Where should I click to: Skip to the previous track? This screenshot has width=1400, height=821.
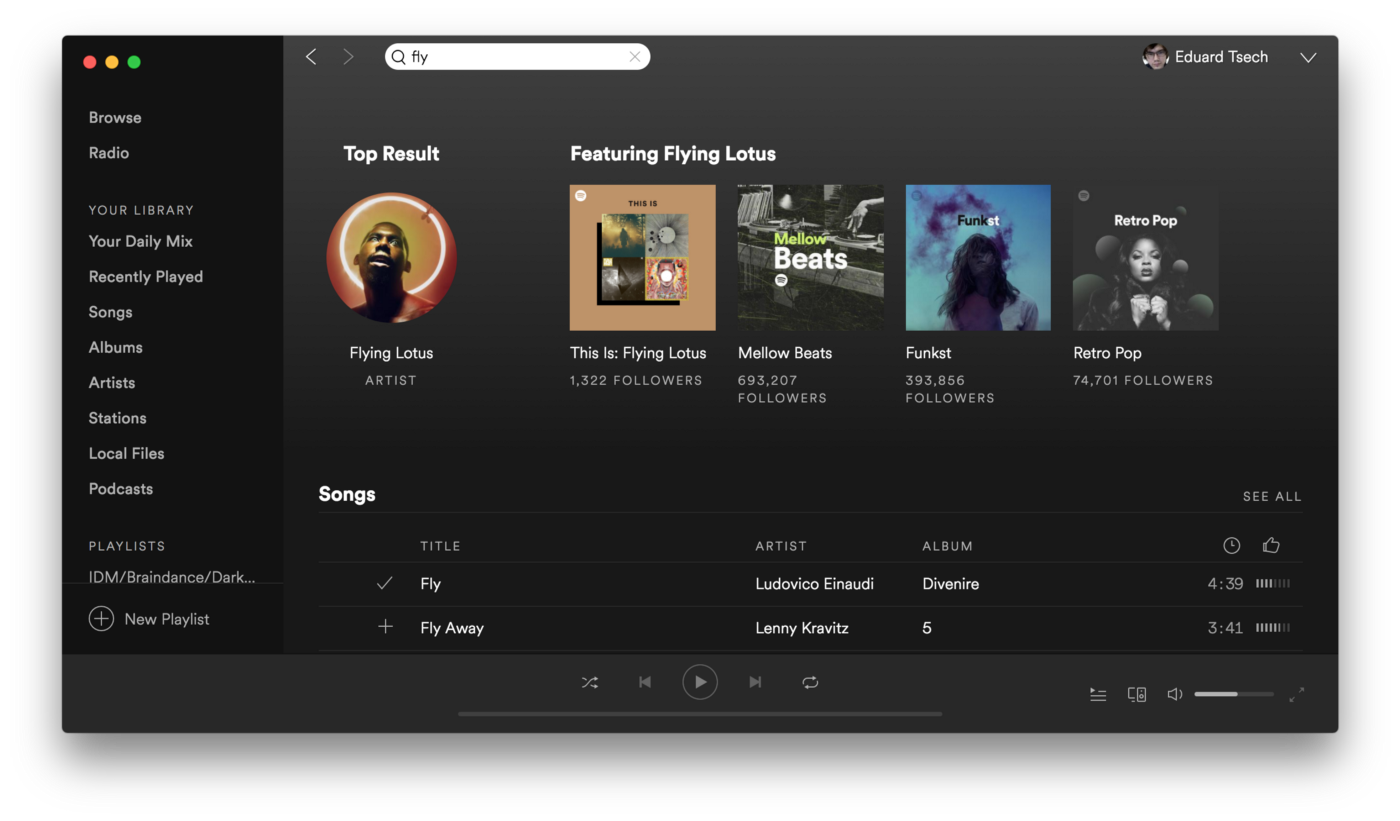[645, 682]
